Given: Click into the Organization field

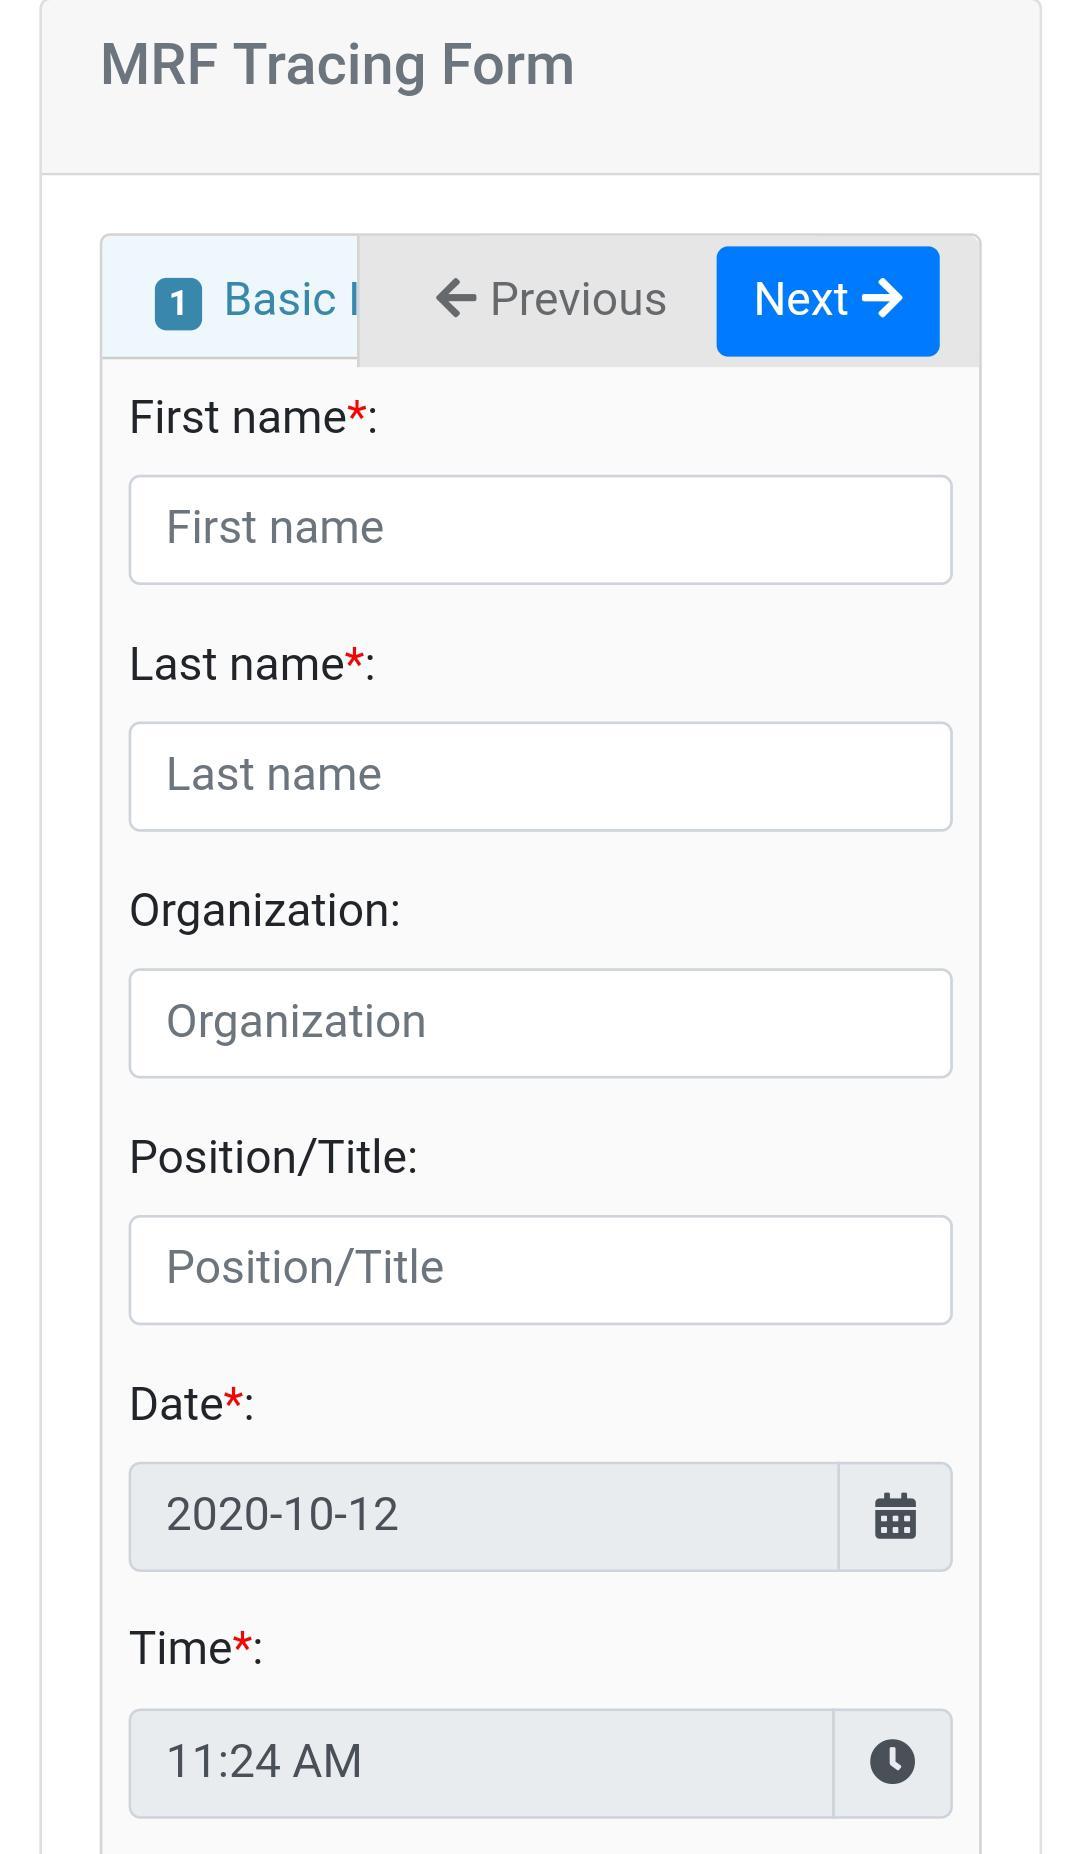Looking at the screenshot, I should tap(540, 1023).
